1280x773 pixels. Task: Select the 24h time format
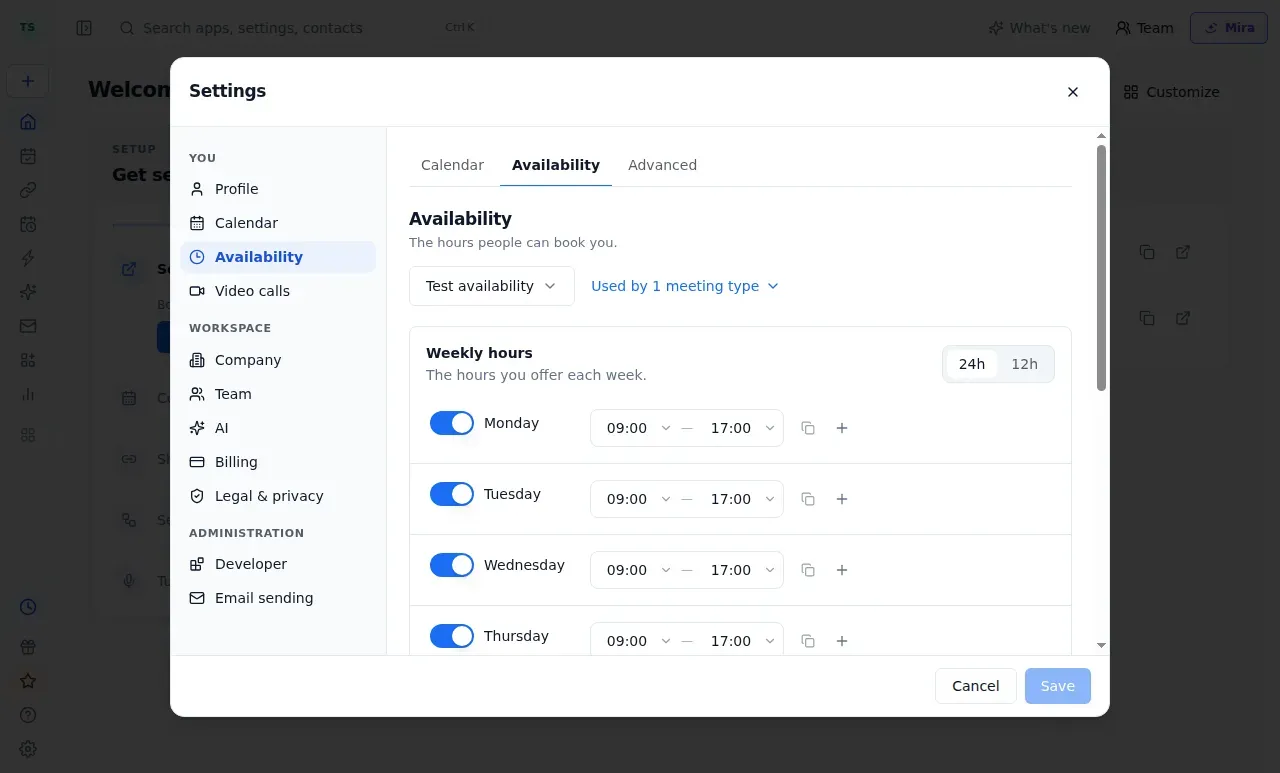(x=972, y=364)
